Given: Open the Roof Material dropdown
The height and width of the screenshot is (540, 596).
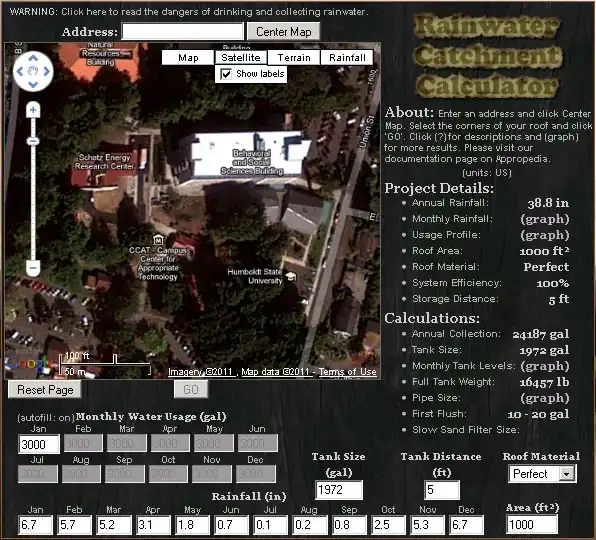Looking at the screenshot, I should [542, 474].
